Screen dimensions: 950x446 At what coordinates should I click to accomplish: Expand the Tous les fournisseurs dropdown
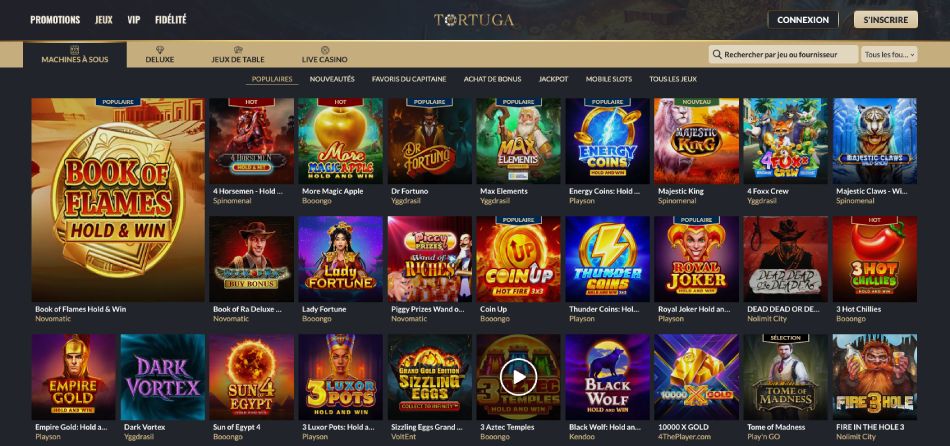click(889, 55)
